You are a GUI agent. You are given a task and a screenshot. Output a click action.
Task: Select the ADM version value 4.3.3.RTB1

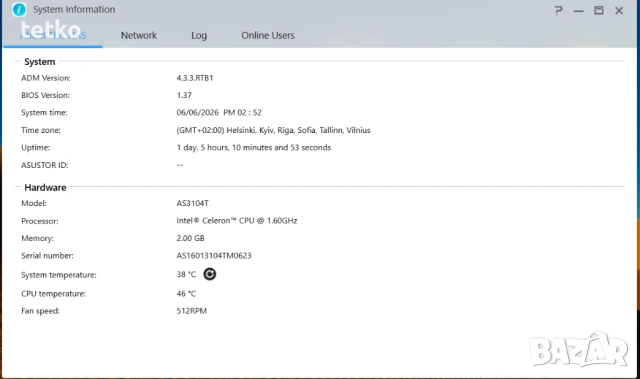[x=195, y=78]
